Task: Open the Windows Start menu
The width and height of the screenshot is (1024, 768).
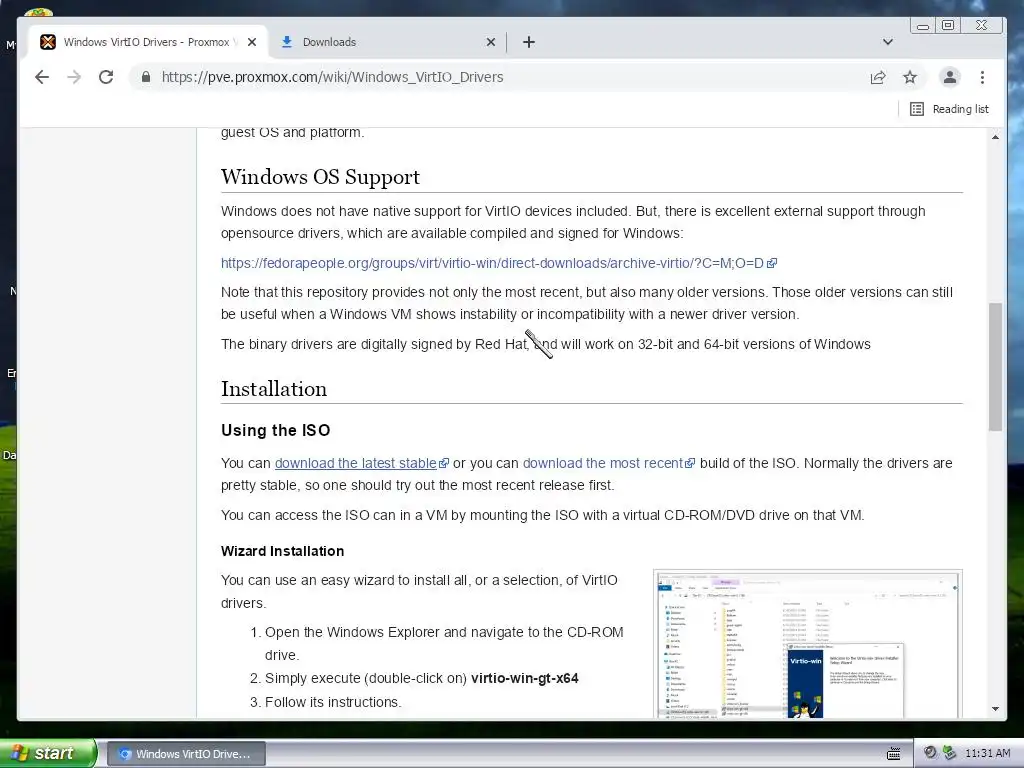Action: (x=47, y=753)
